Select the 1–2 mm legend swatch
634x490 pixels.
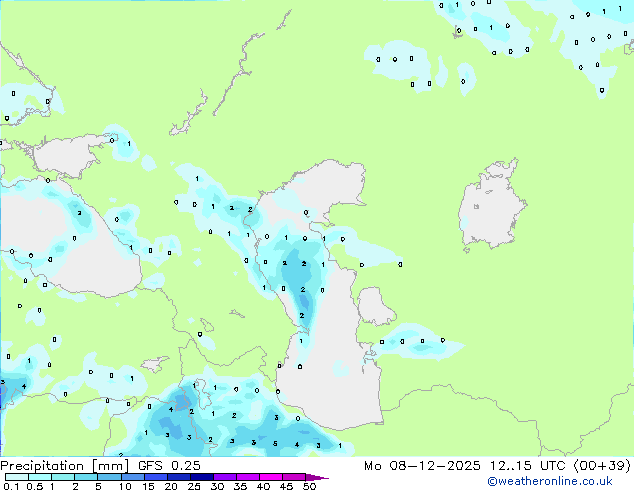(63, 477)
